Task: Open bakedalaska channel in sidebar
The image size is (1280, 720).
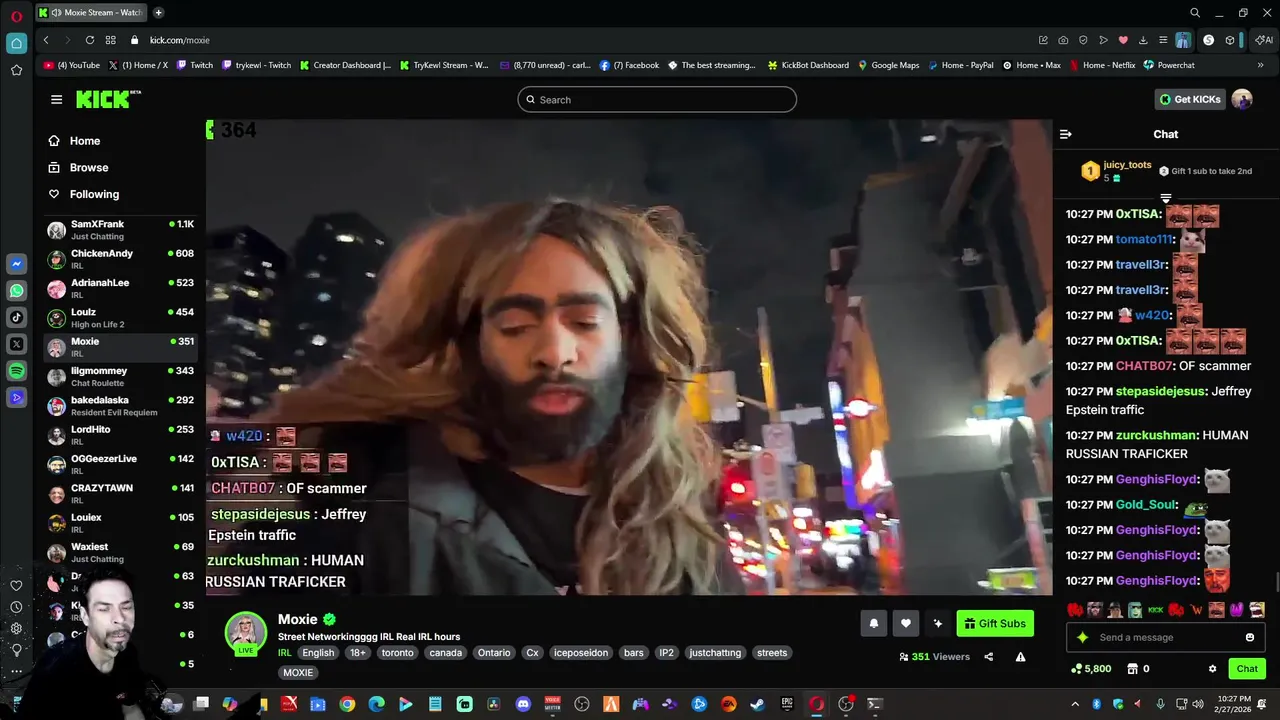Action: 120,405
